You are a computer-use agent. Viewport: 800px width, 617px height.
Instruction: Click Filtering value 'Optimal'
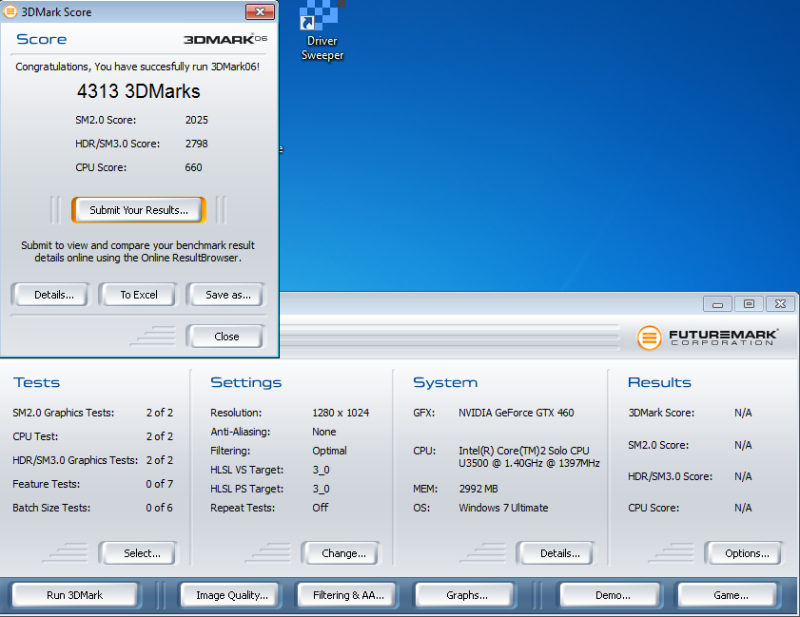(329, 451)
